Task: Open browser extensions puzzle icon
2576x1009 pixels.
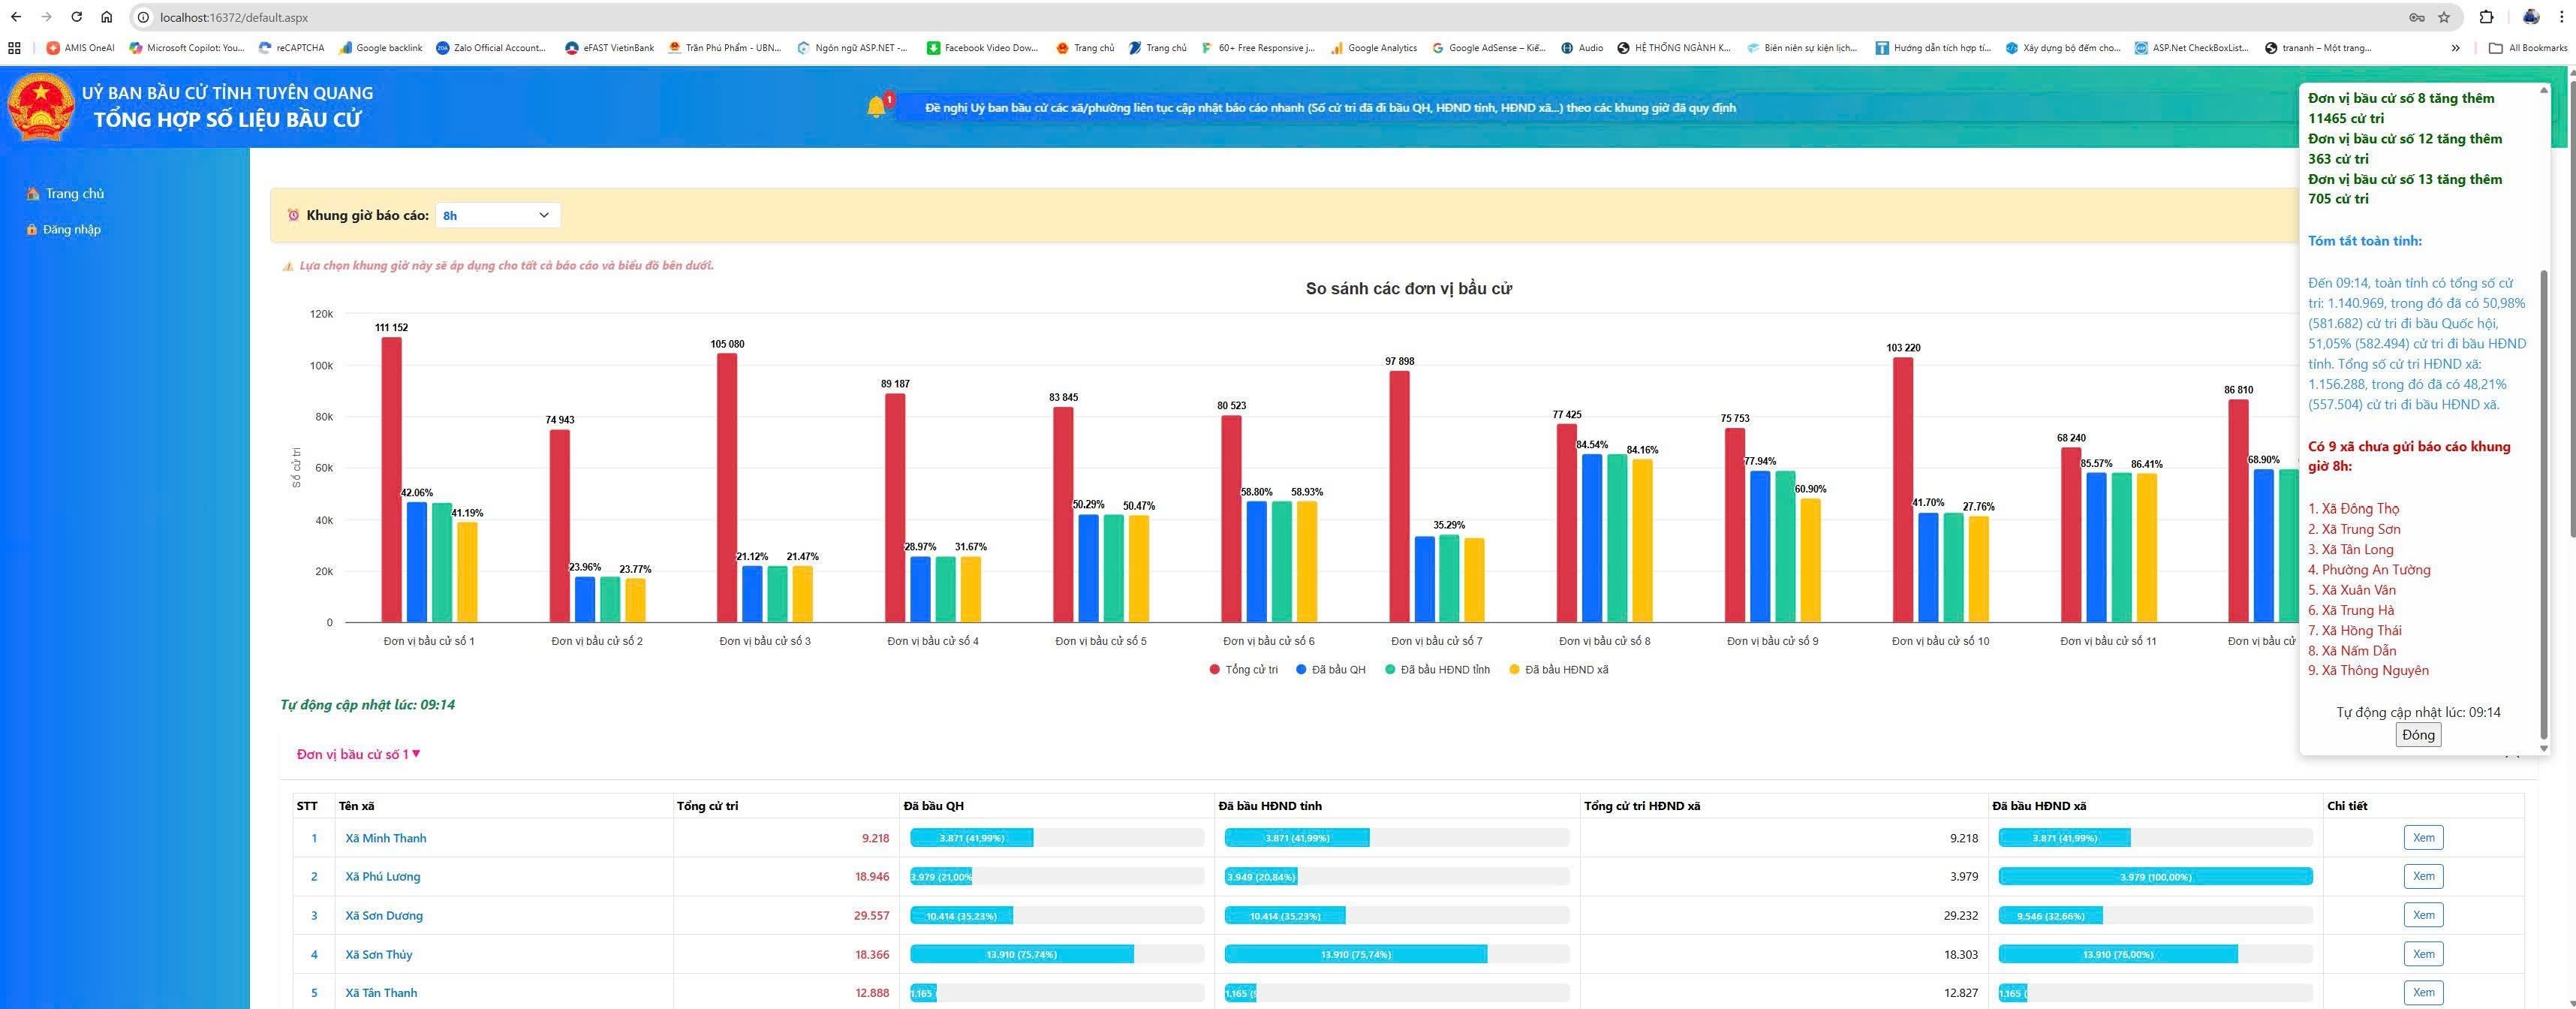Action: point(2486,17)
